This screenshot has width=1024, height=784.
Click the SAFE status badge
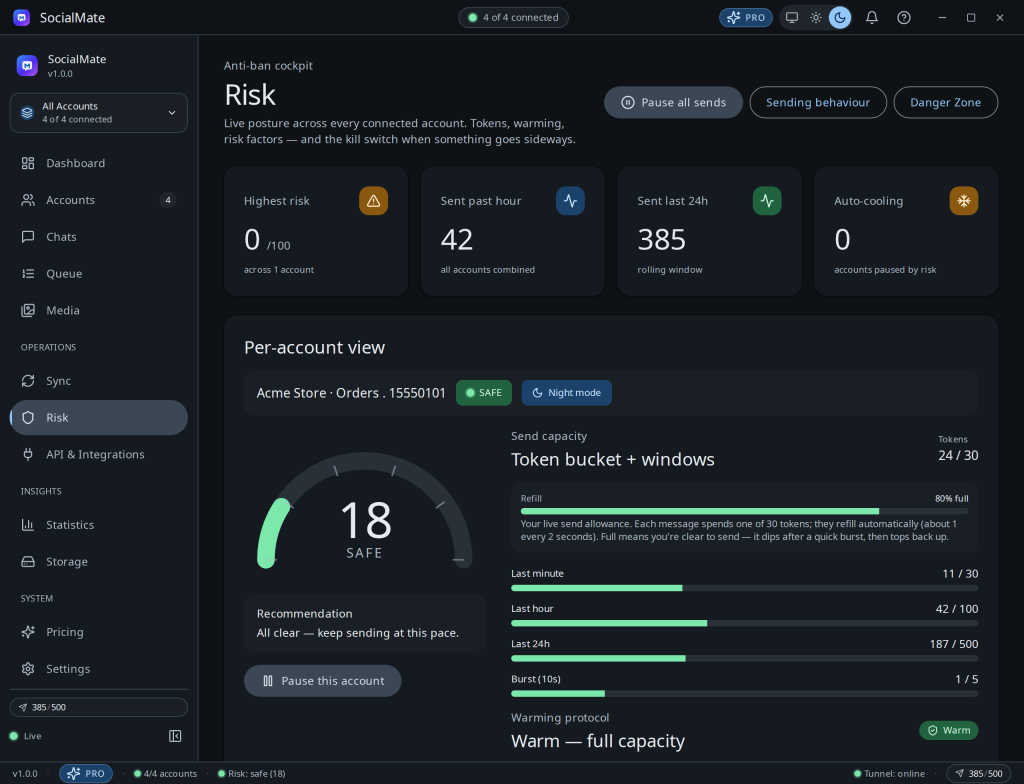[x=484, y=393]
